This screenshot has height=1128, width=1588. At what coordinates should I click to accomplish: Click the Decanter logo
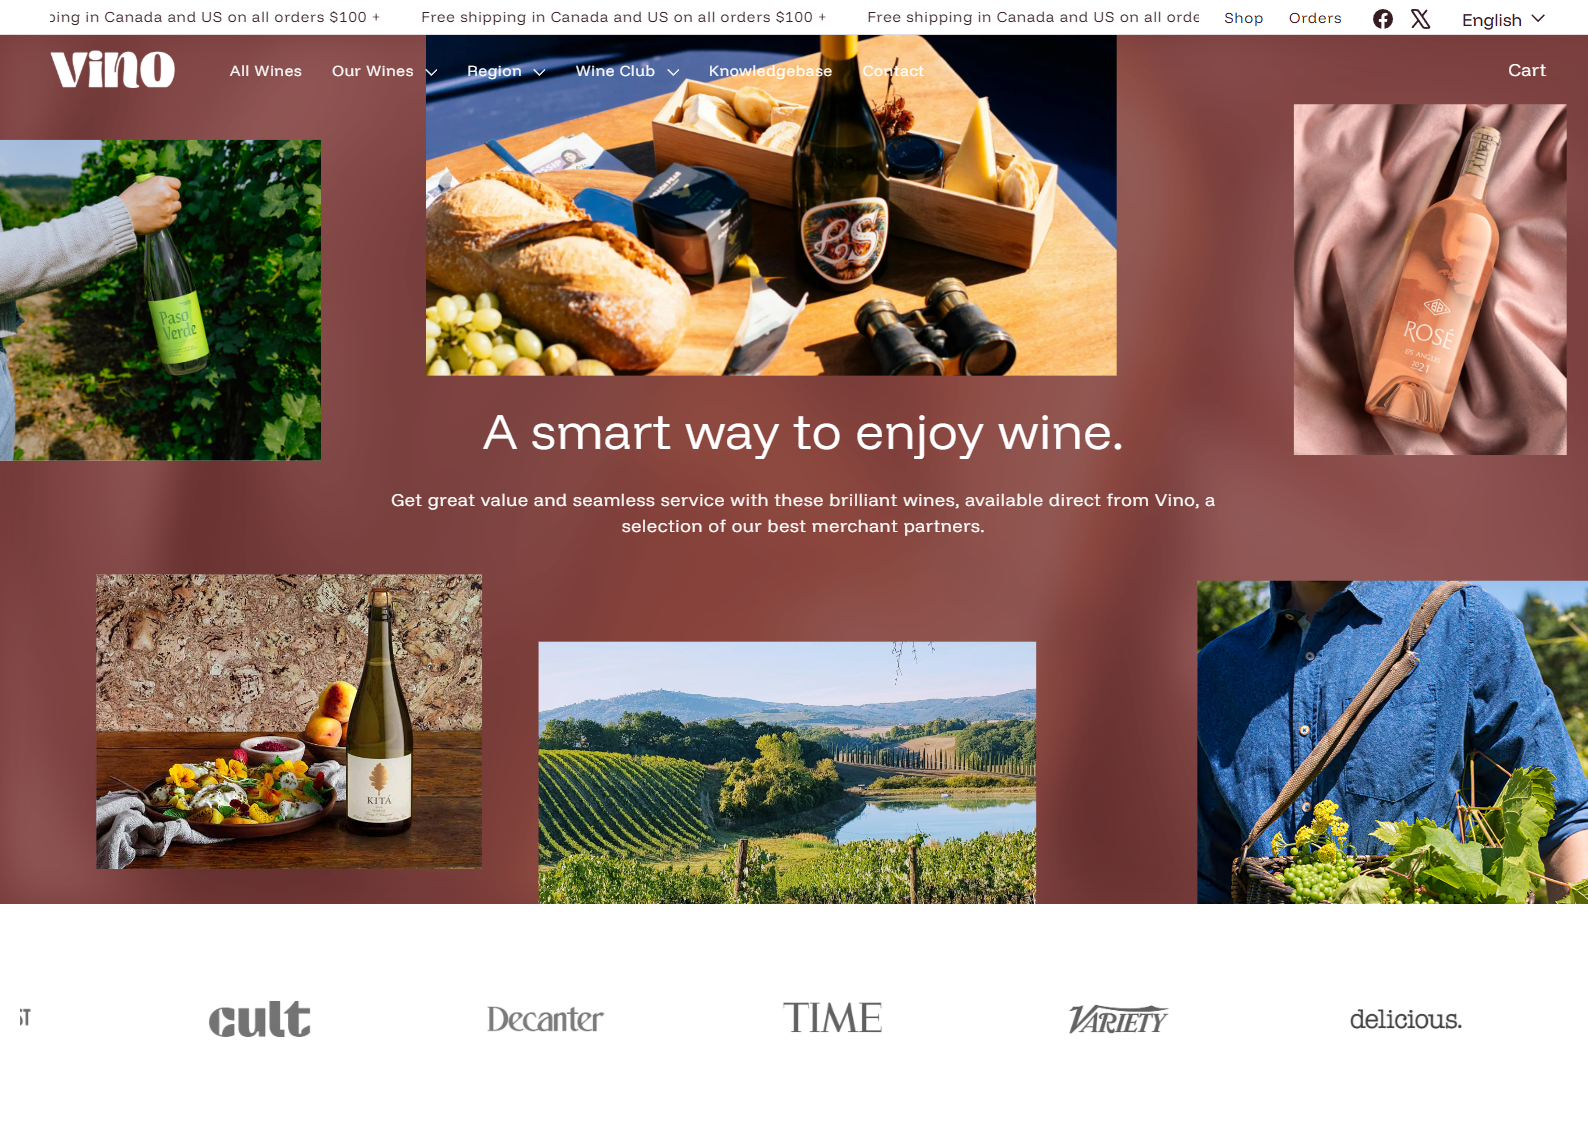[x=545, y=1019]
